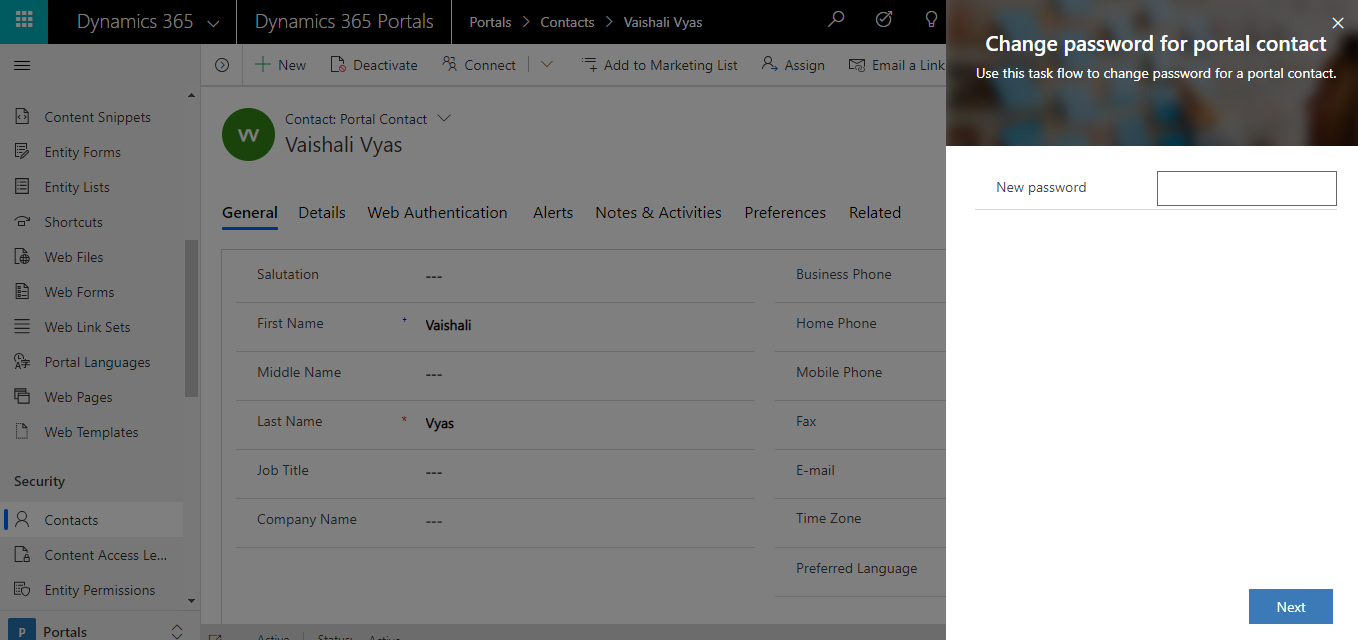Viewport: 1358px width, 640px height.
Task: Click the Contacts person icon
Action: tap(22, 520)
